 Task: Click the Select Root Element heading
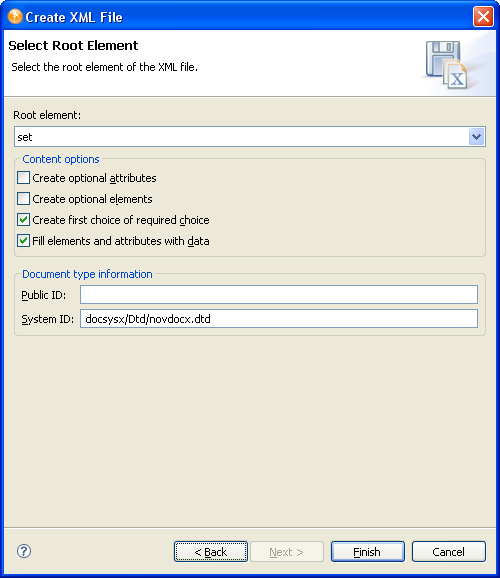pos(73,45)
